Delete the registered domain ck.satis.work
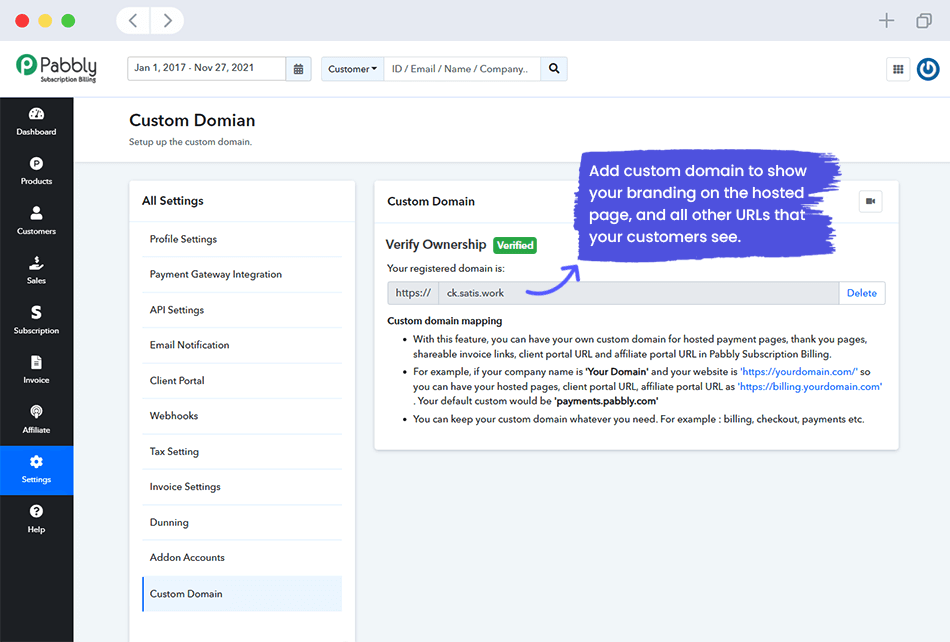950x642 pixels. pyautogui.click(x=862, y=292)
